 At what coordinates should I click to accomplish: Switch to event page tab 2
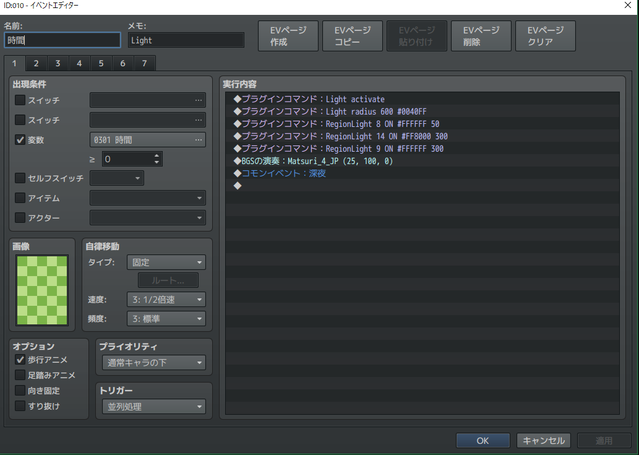pyautogui.click(x=36, y=63)
